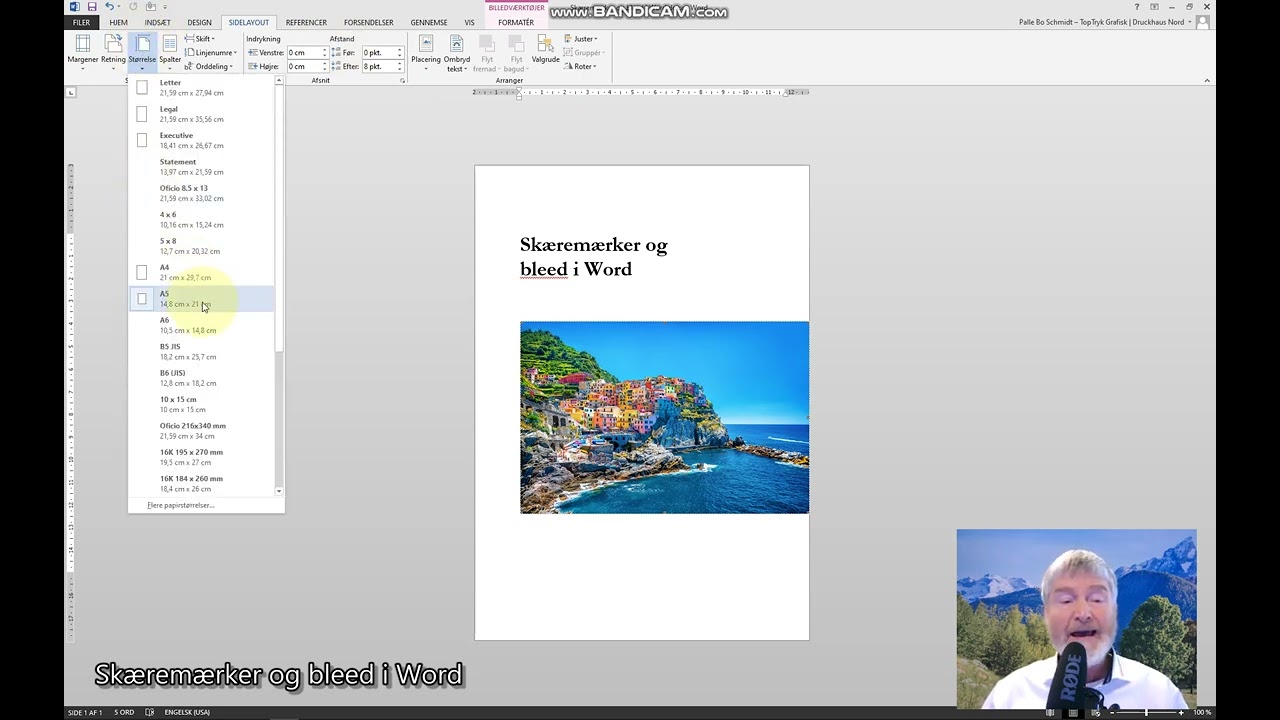Switch to the HJEM tab

pyautogui.click(x=118, y=22)
